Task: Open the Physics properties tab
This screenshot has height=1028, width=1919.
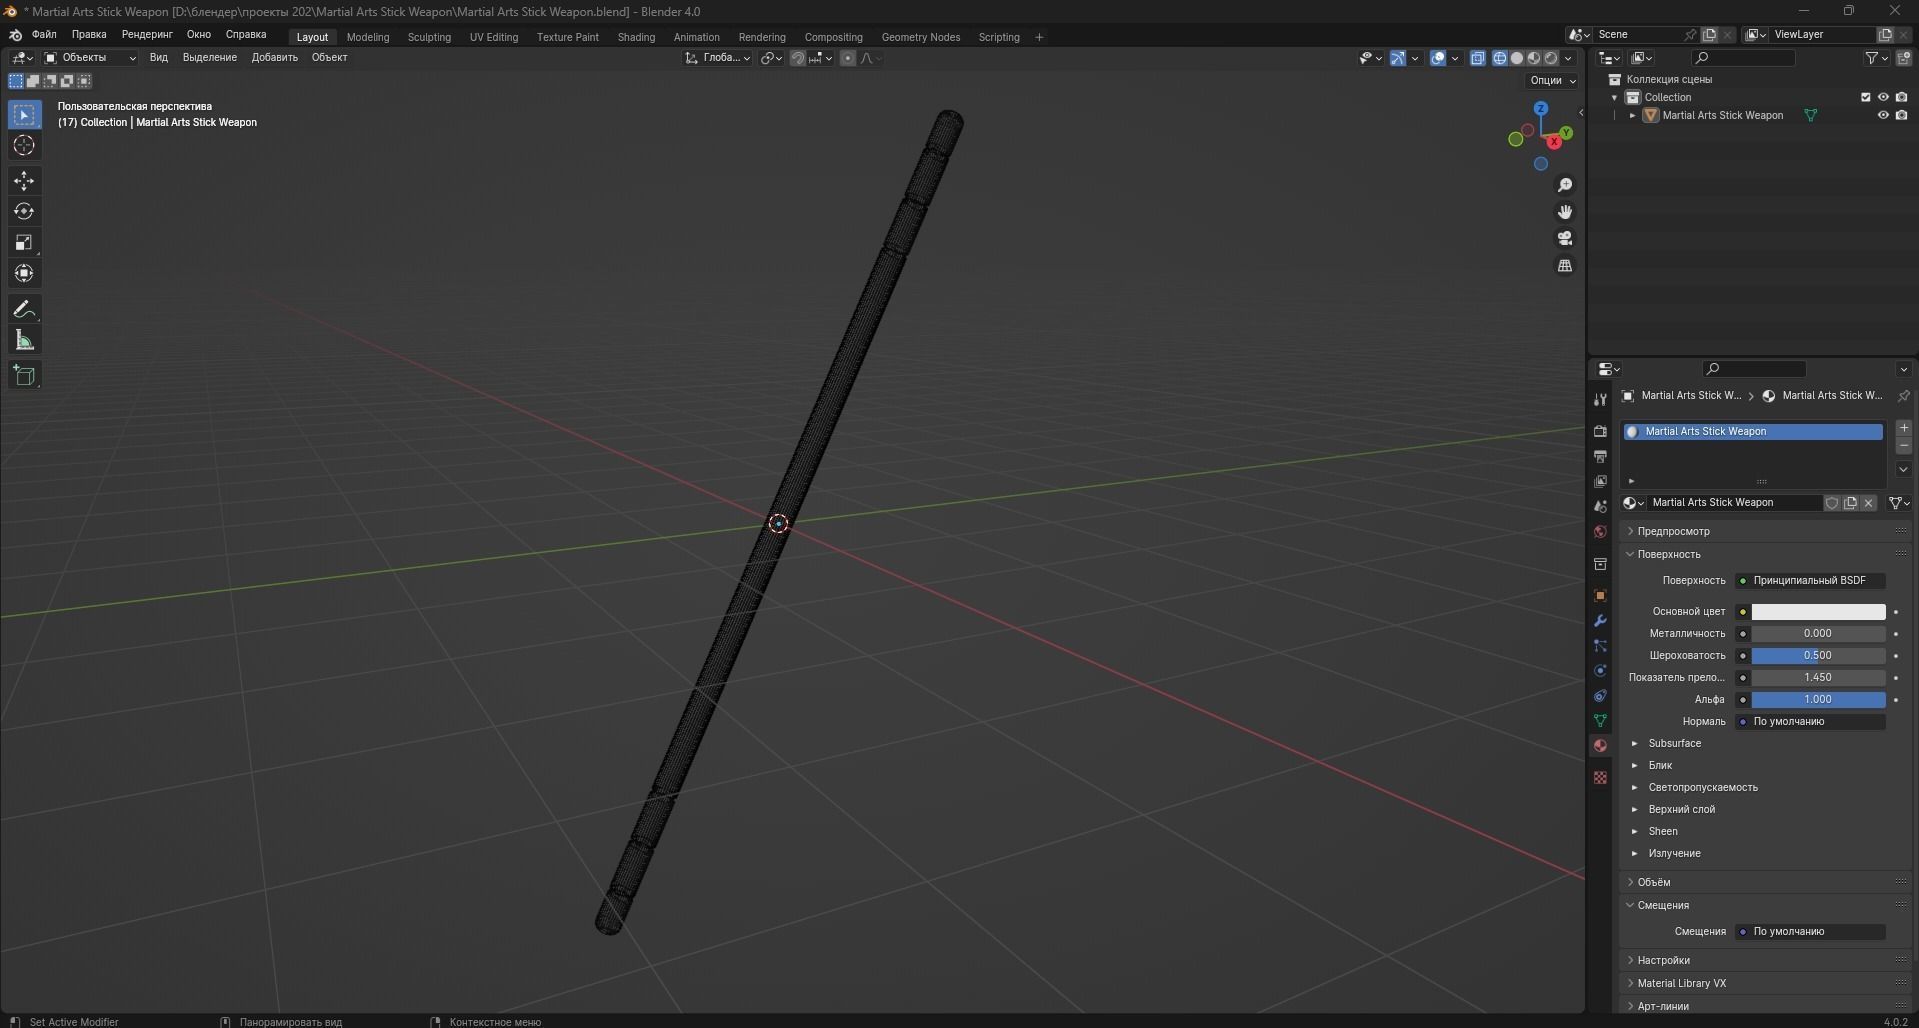Action: click(1600, 670)
